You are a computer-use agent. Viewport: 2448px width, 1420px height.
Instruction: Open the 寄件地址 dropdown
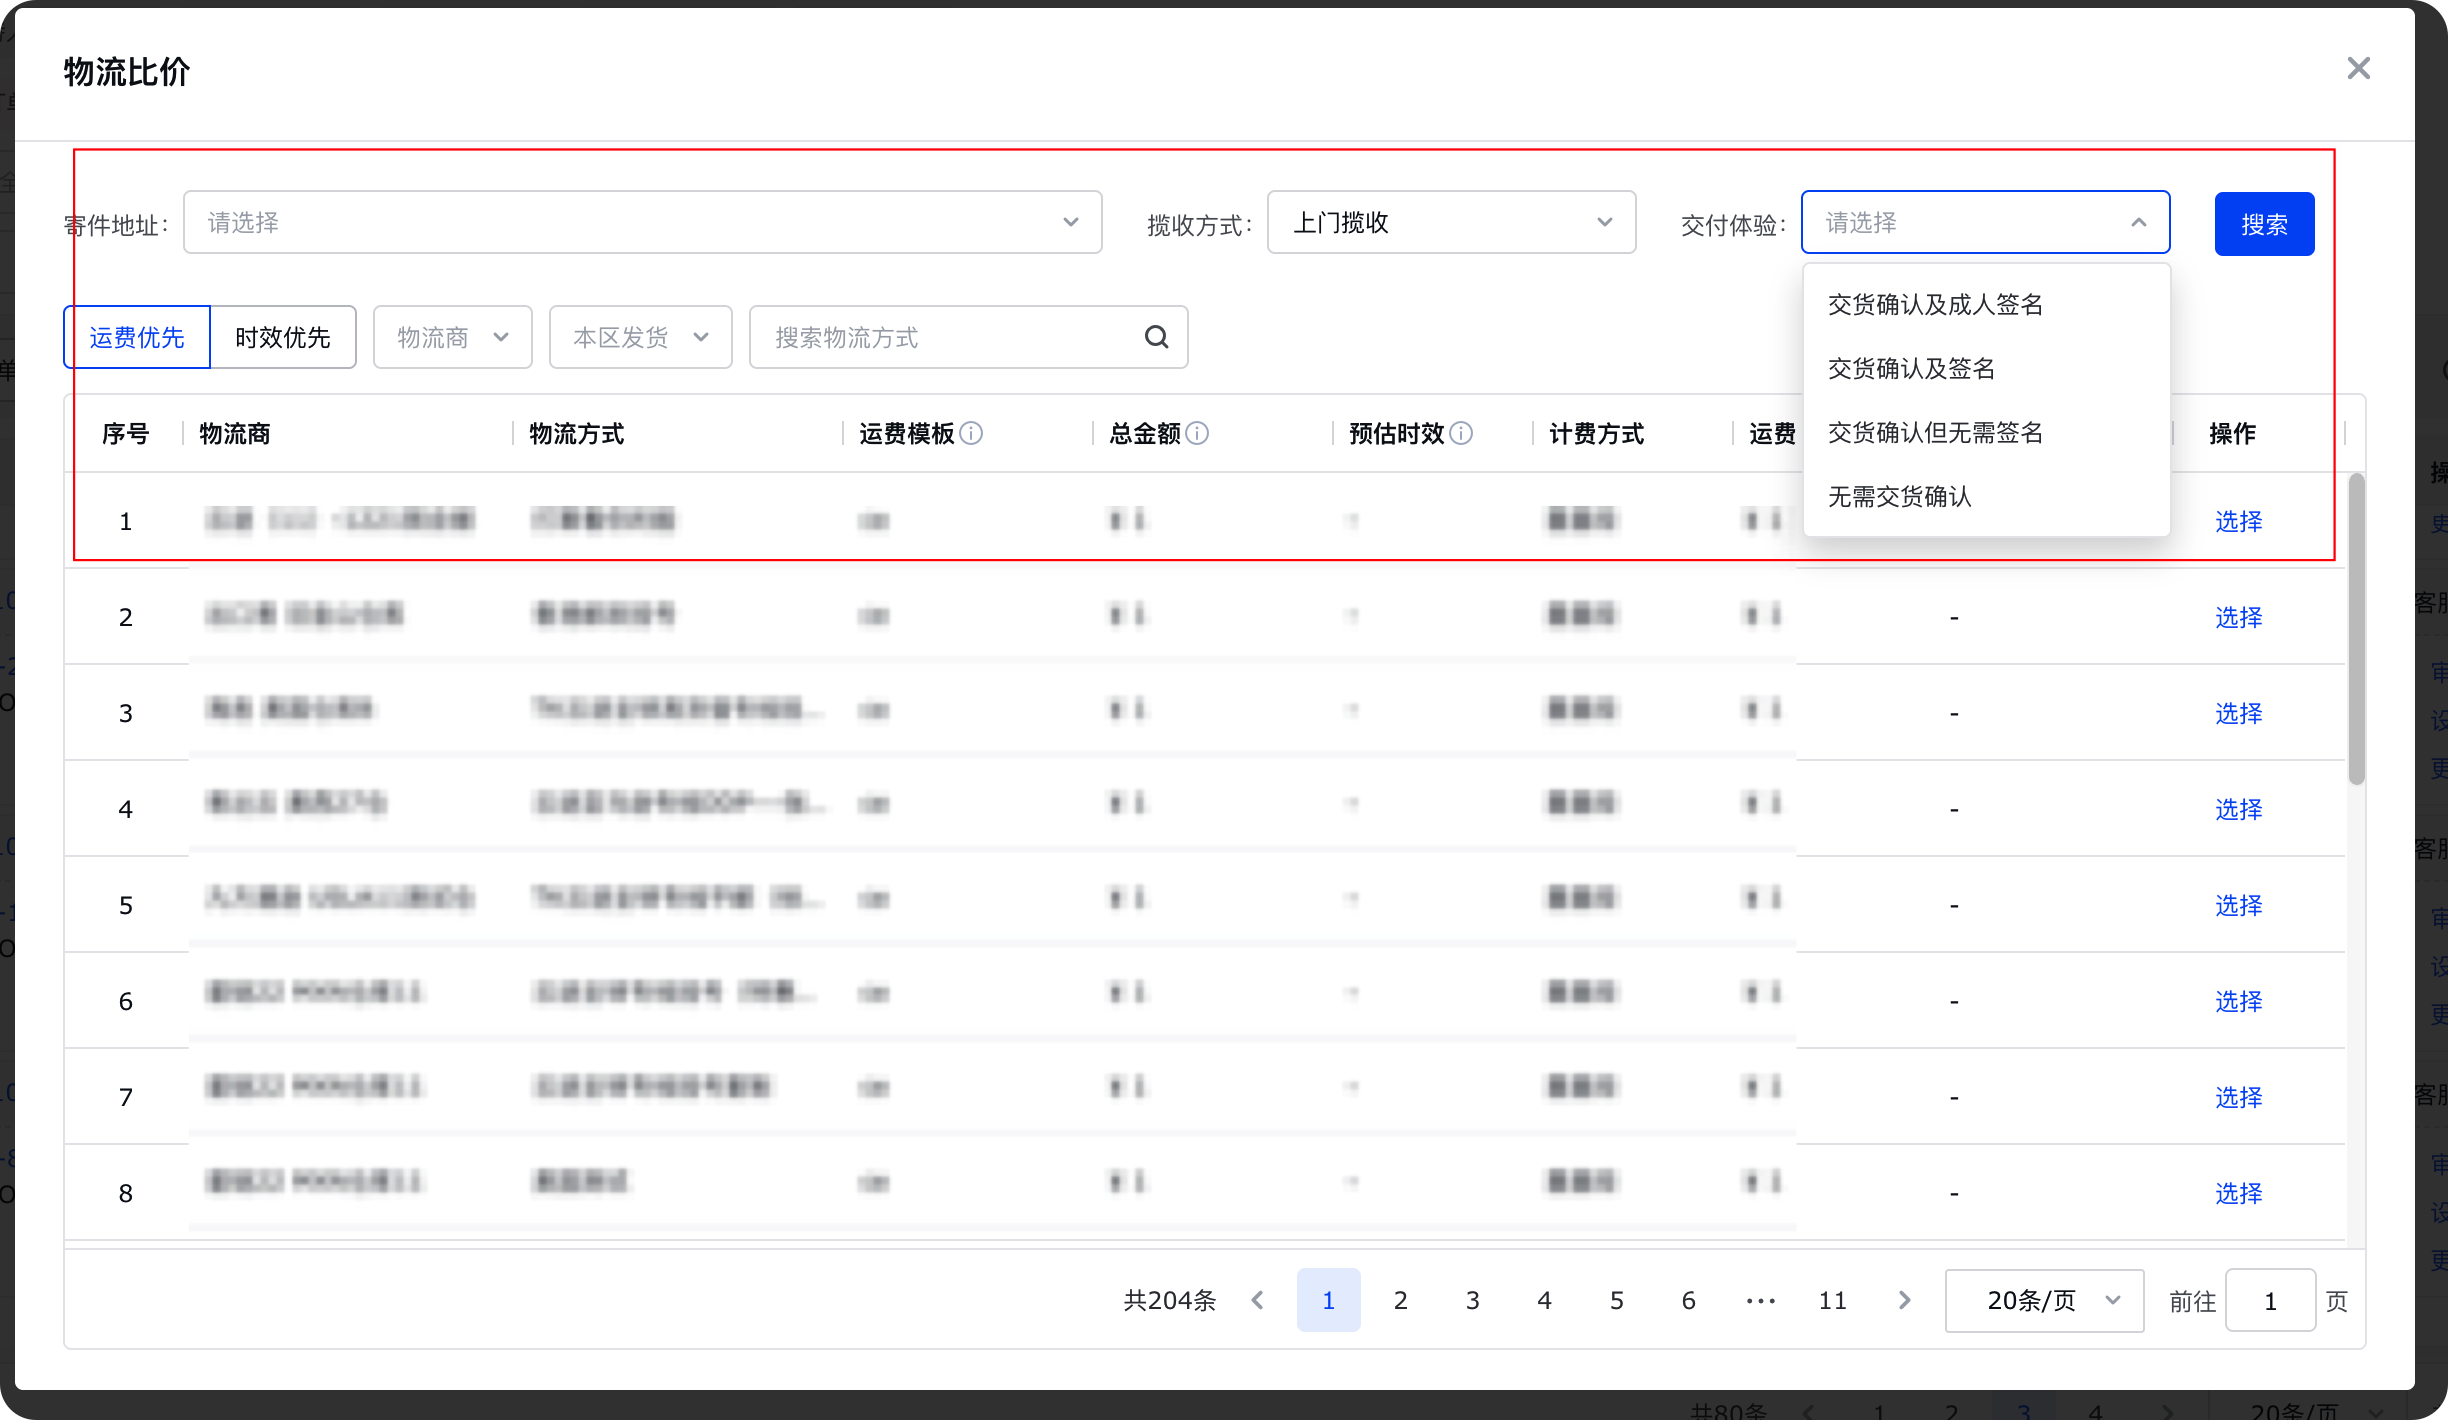pos(642,222)
